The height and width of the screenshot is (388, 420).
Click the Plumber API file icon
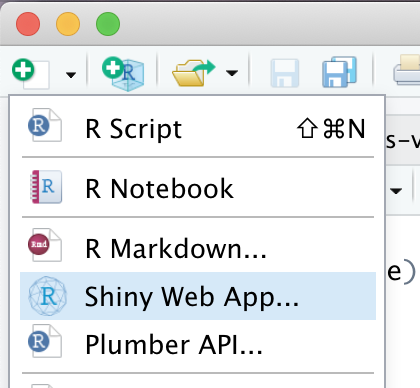(45, 341)
